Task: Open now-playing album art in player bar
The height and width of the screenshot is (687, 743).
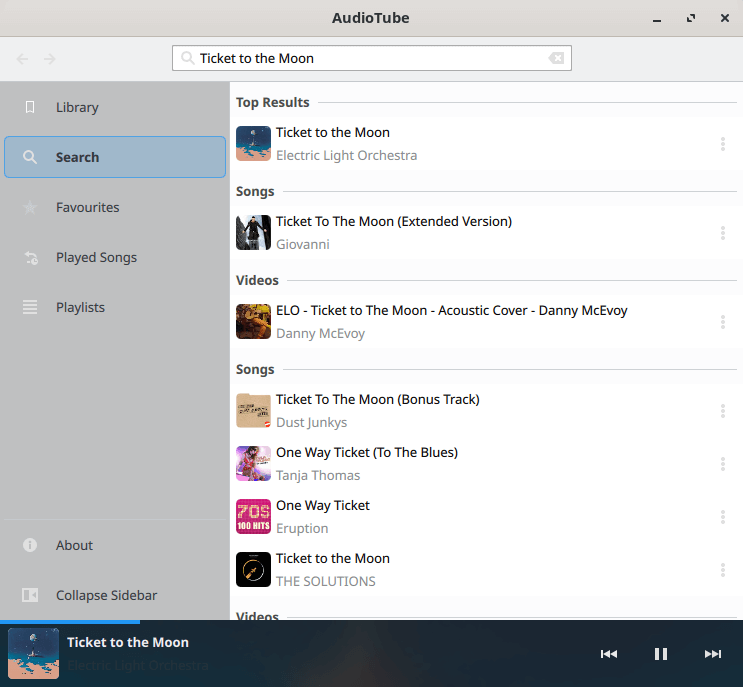Action: 34,654
